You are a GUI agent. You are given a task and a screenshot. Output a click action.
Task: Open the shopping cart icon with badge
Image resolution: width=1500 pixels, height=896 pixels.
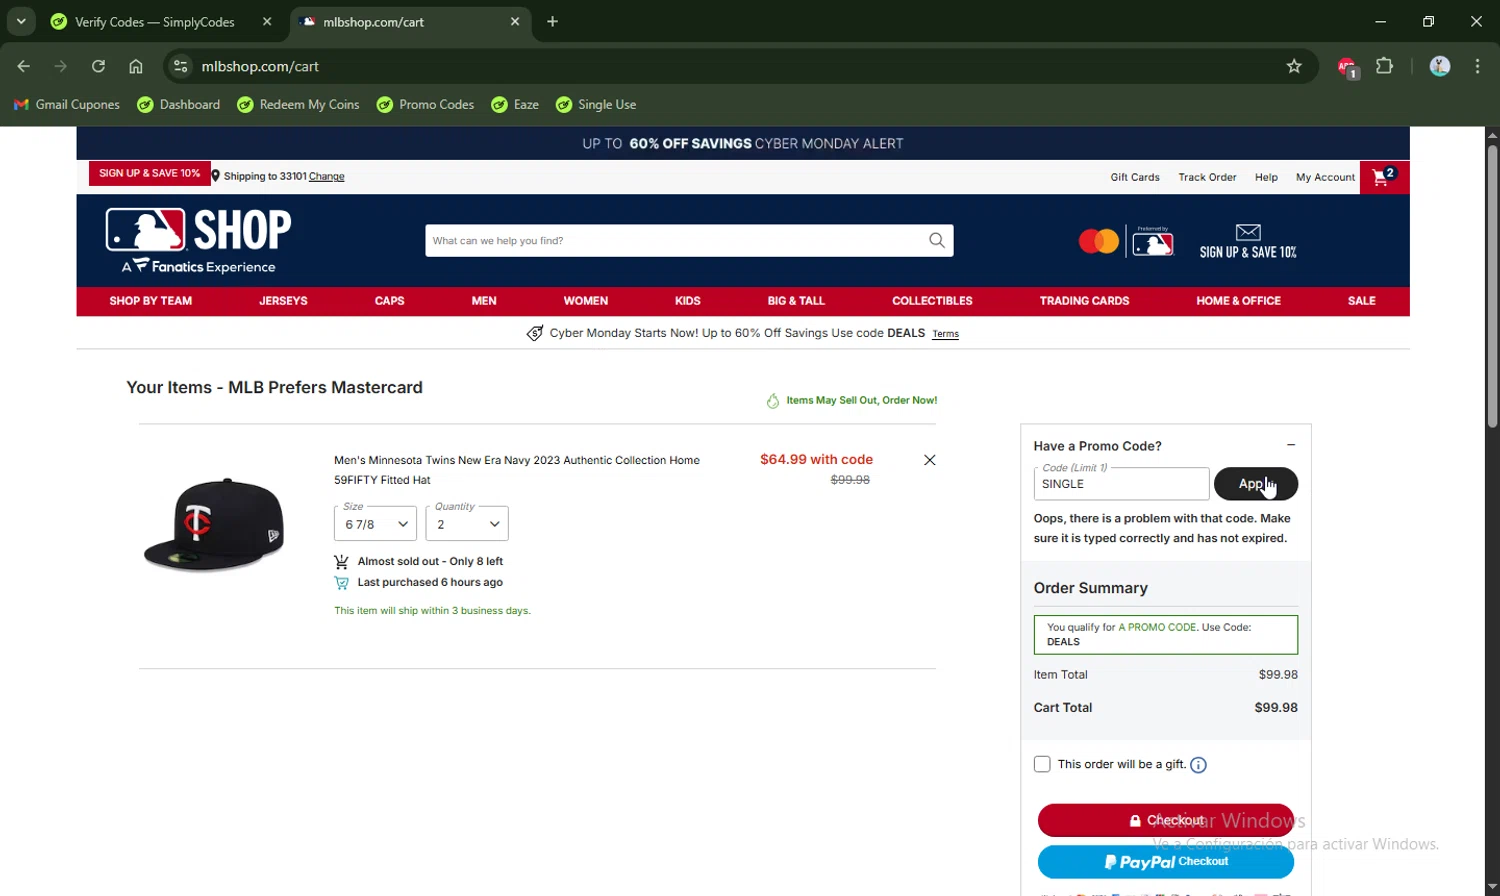click(1384, 177)
